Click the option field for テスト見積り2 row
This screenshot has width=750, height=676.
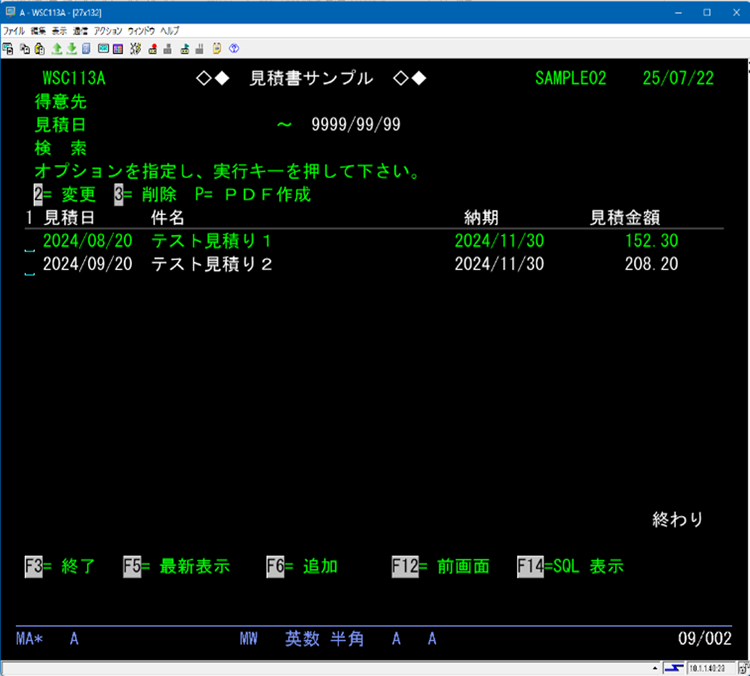click(29, 265)
